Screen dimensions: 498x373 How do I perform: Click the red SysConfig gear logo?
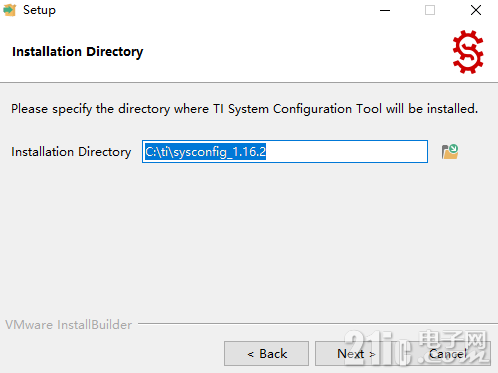tap(468, 52)
